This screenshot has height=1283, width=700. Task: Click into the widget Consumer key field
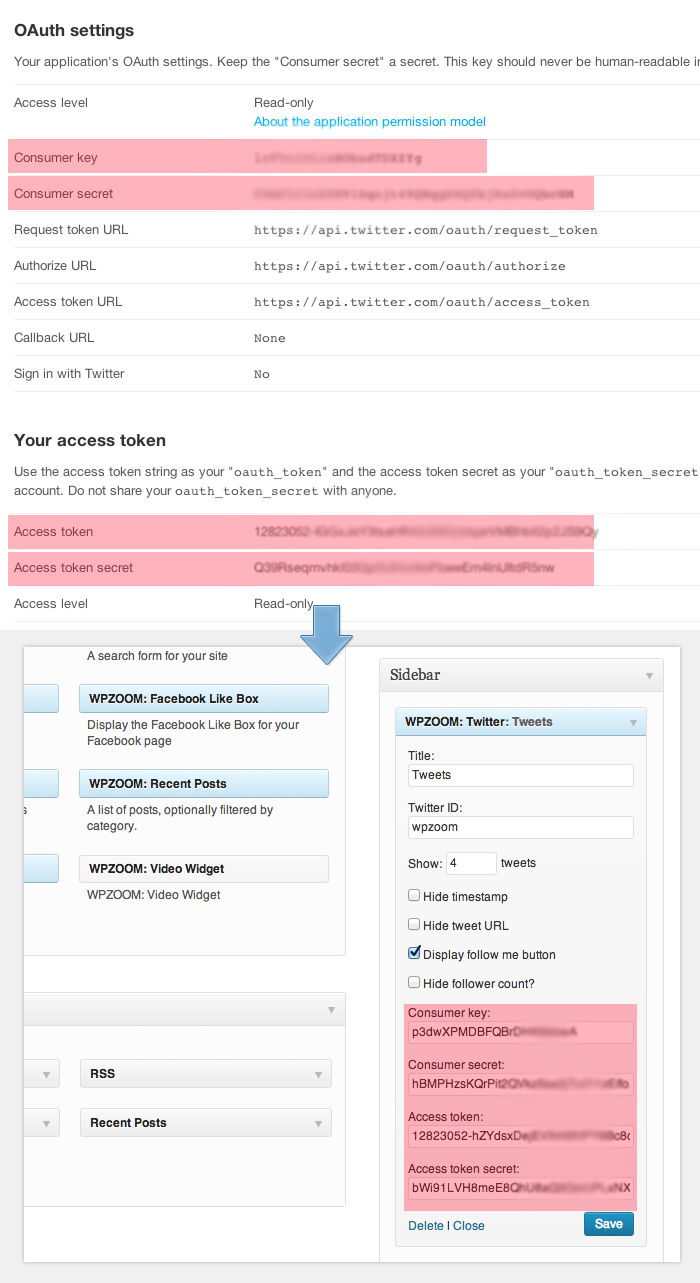[521, 1032]
